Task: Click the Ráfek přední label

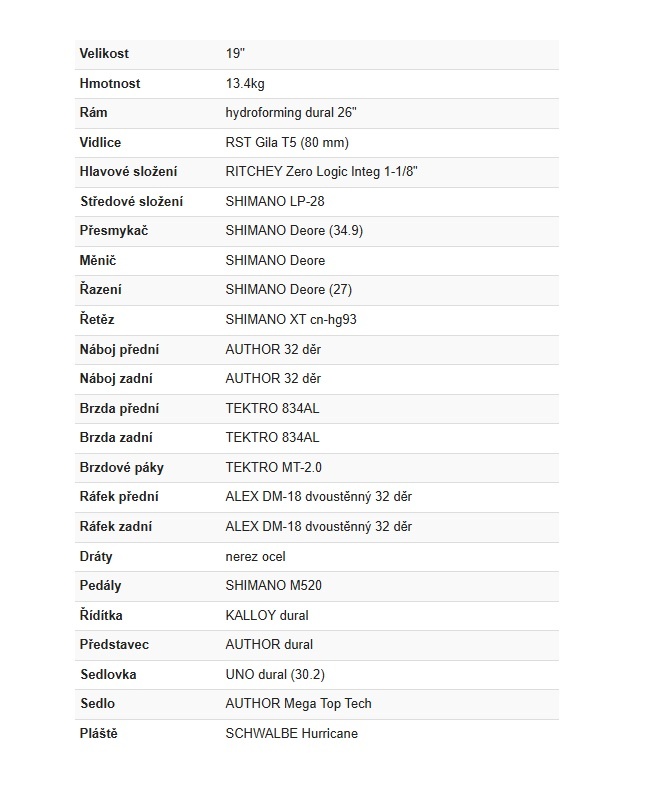Action: click(119, 497)
